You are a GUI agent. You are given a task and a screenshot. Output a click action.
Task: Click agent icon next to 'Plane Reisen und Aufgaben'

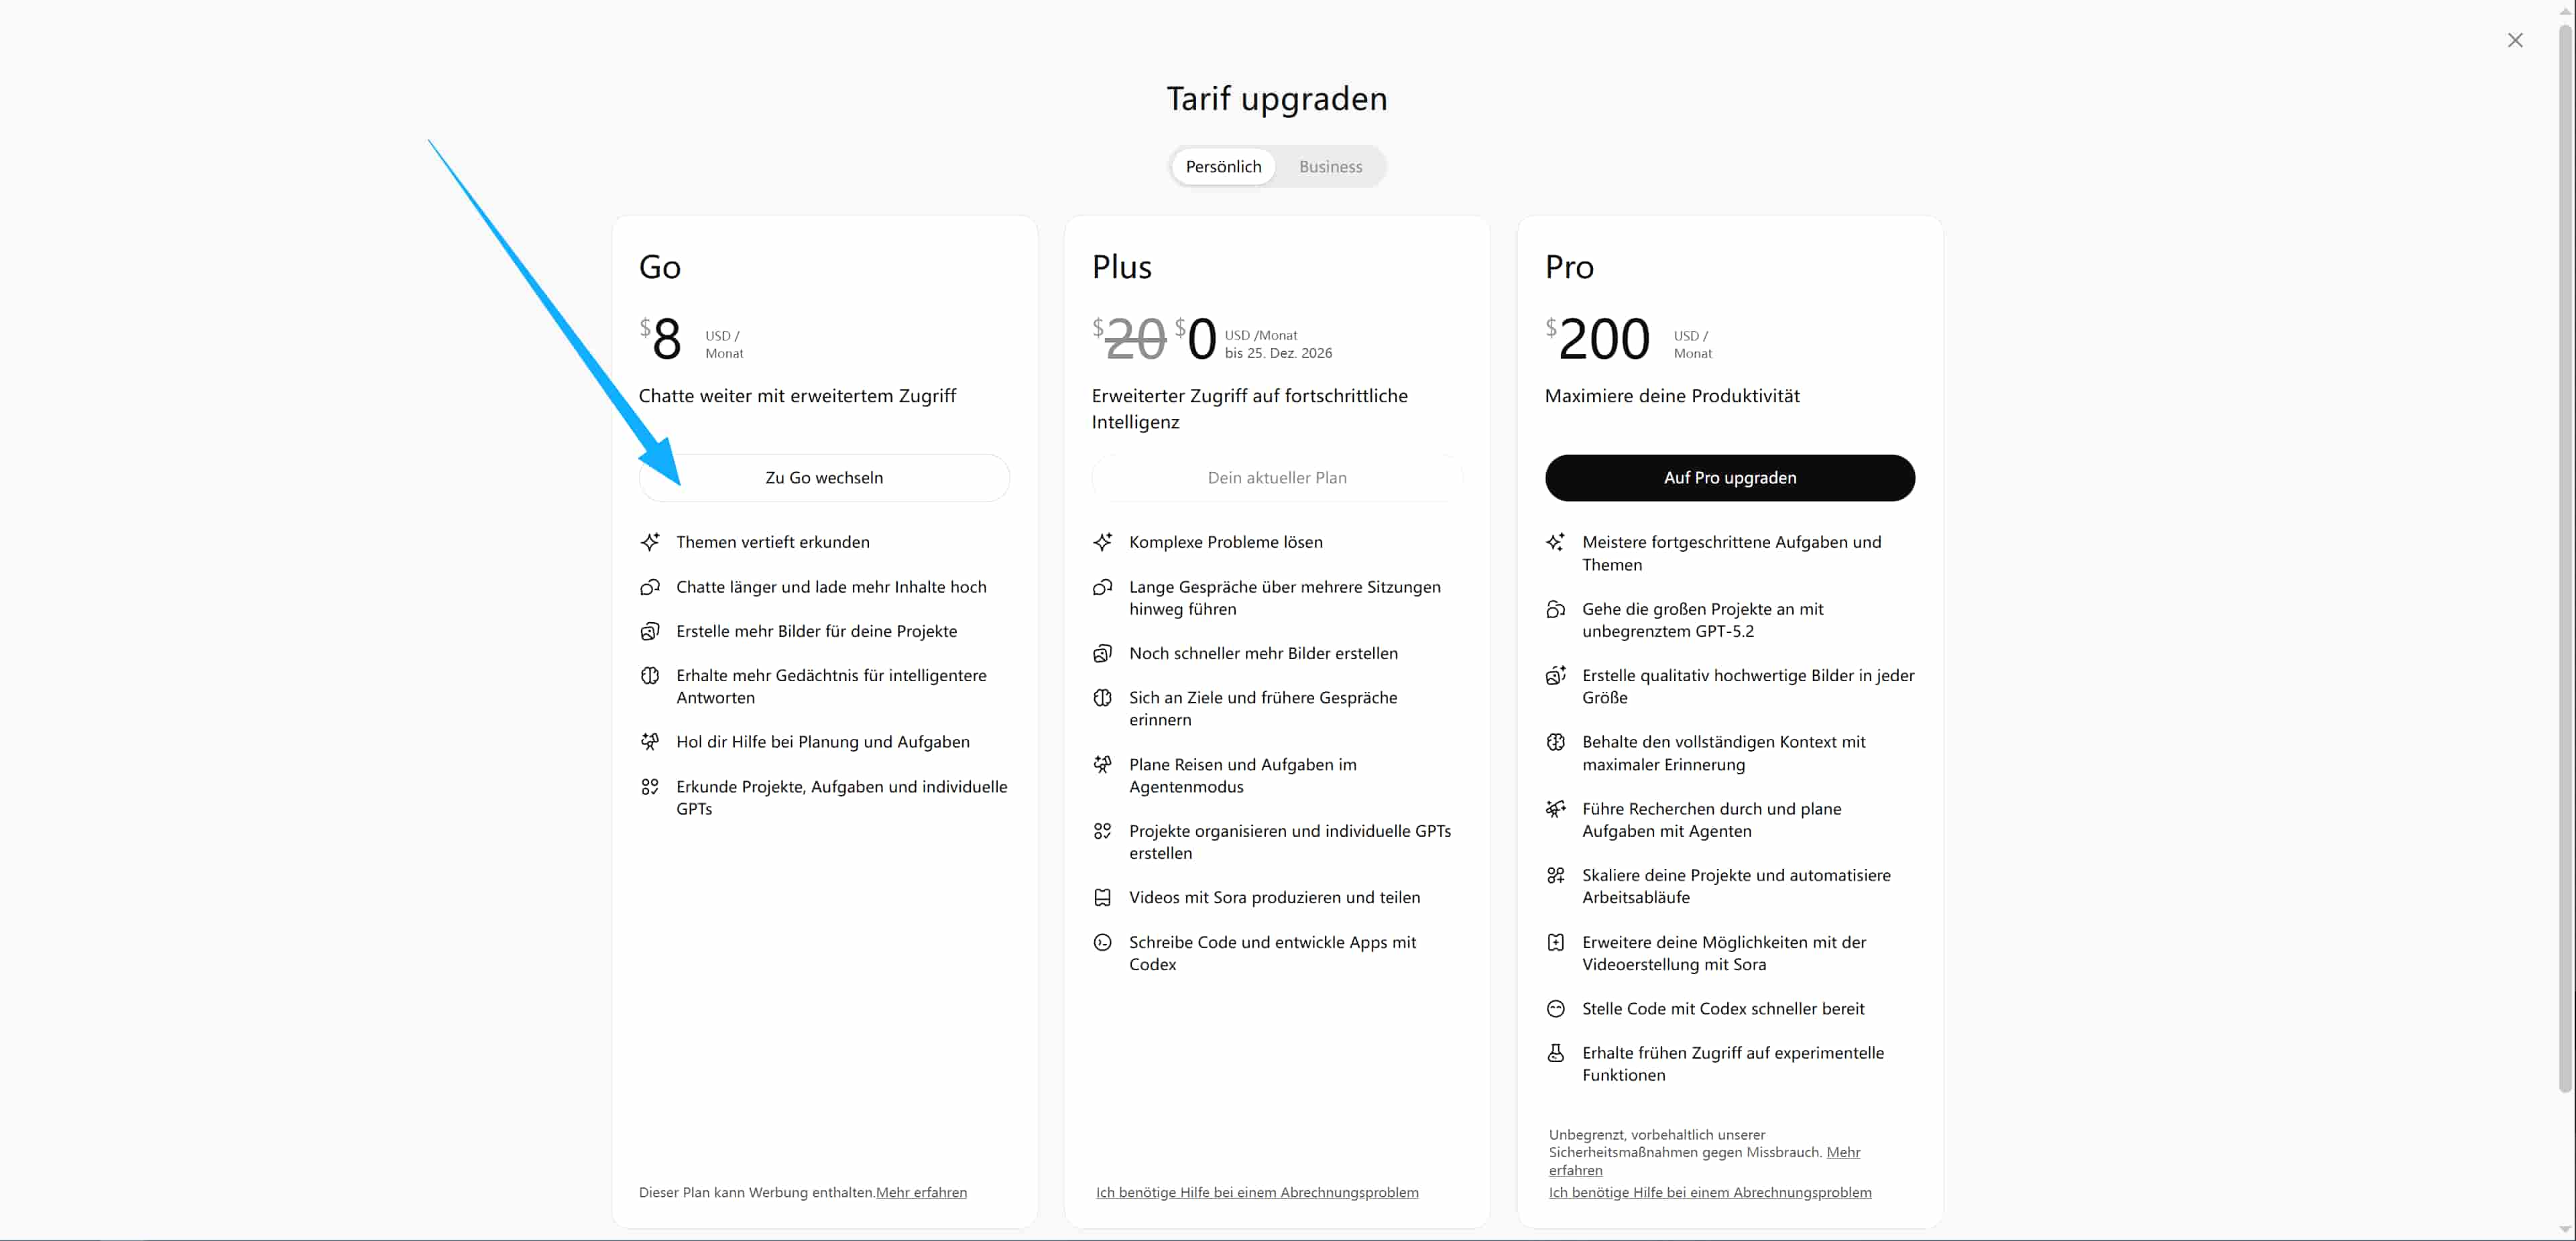(1102, 765)
